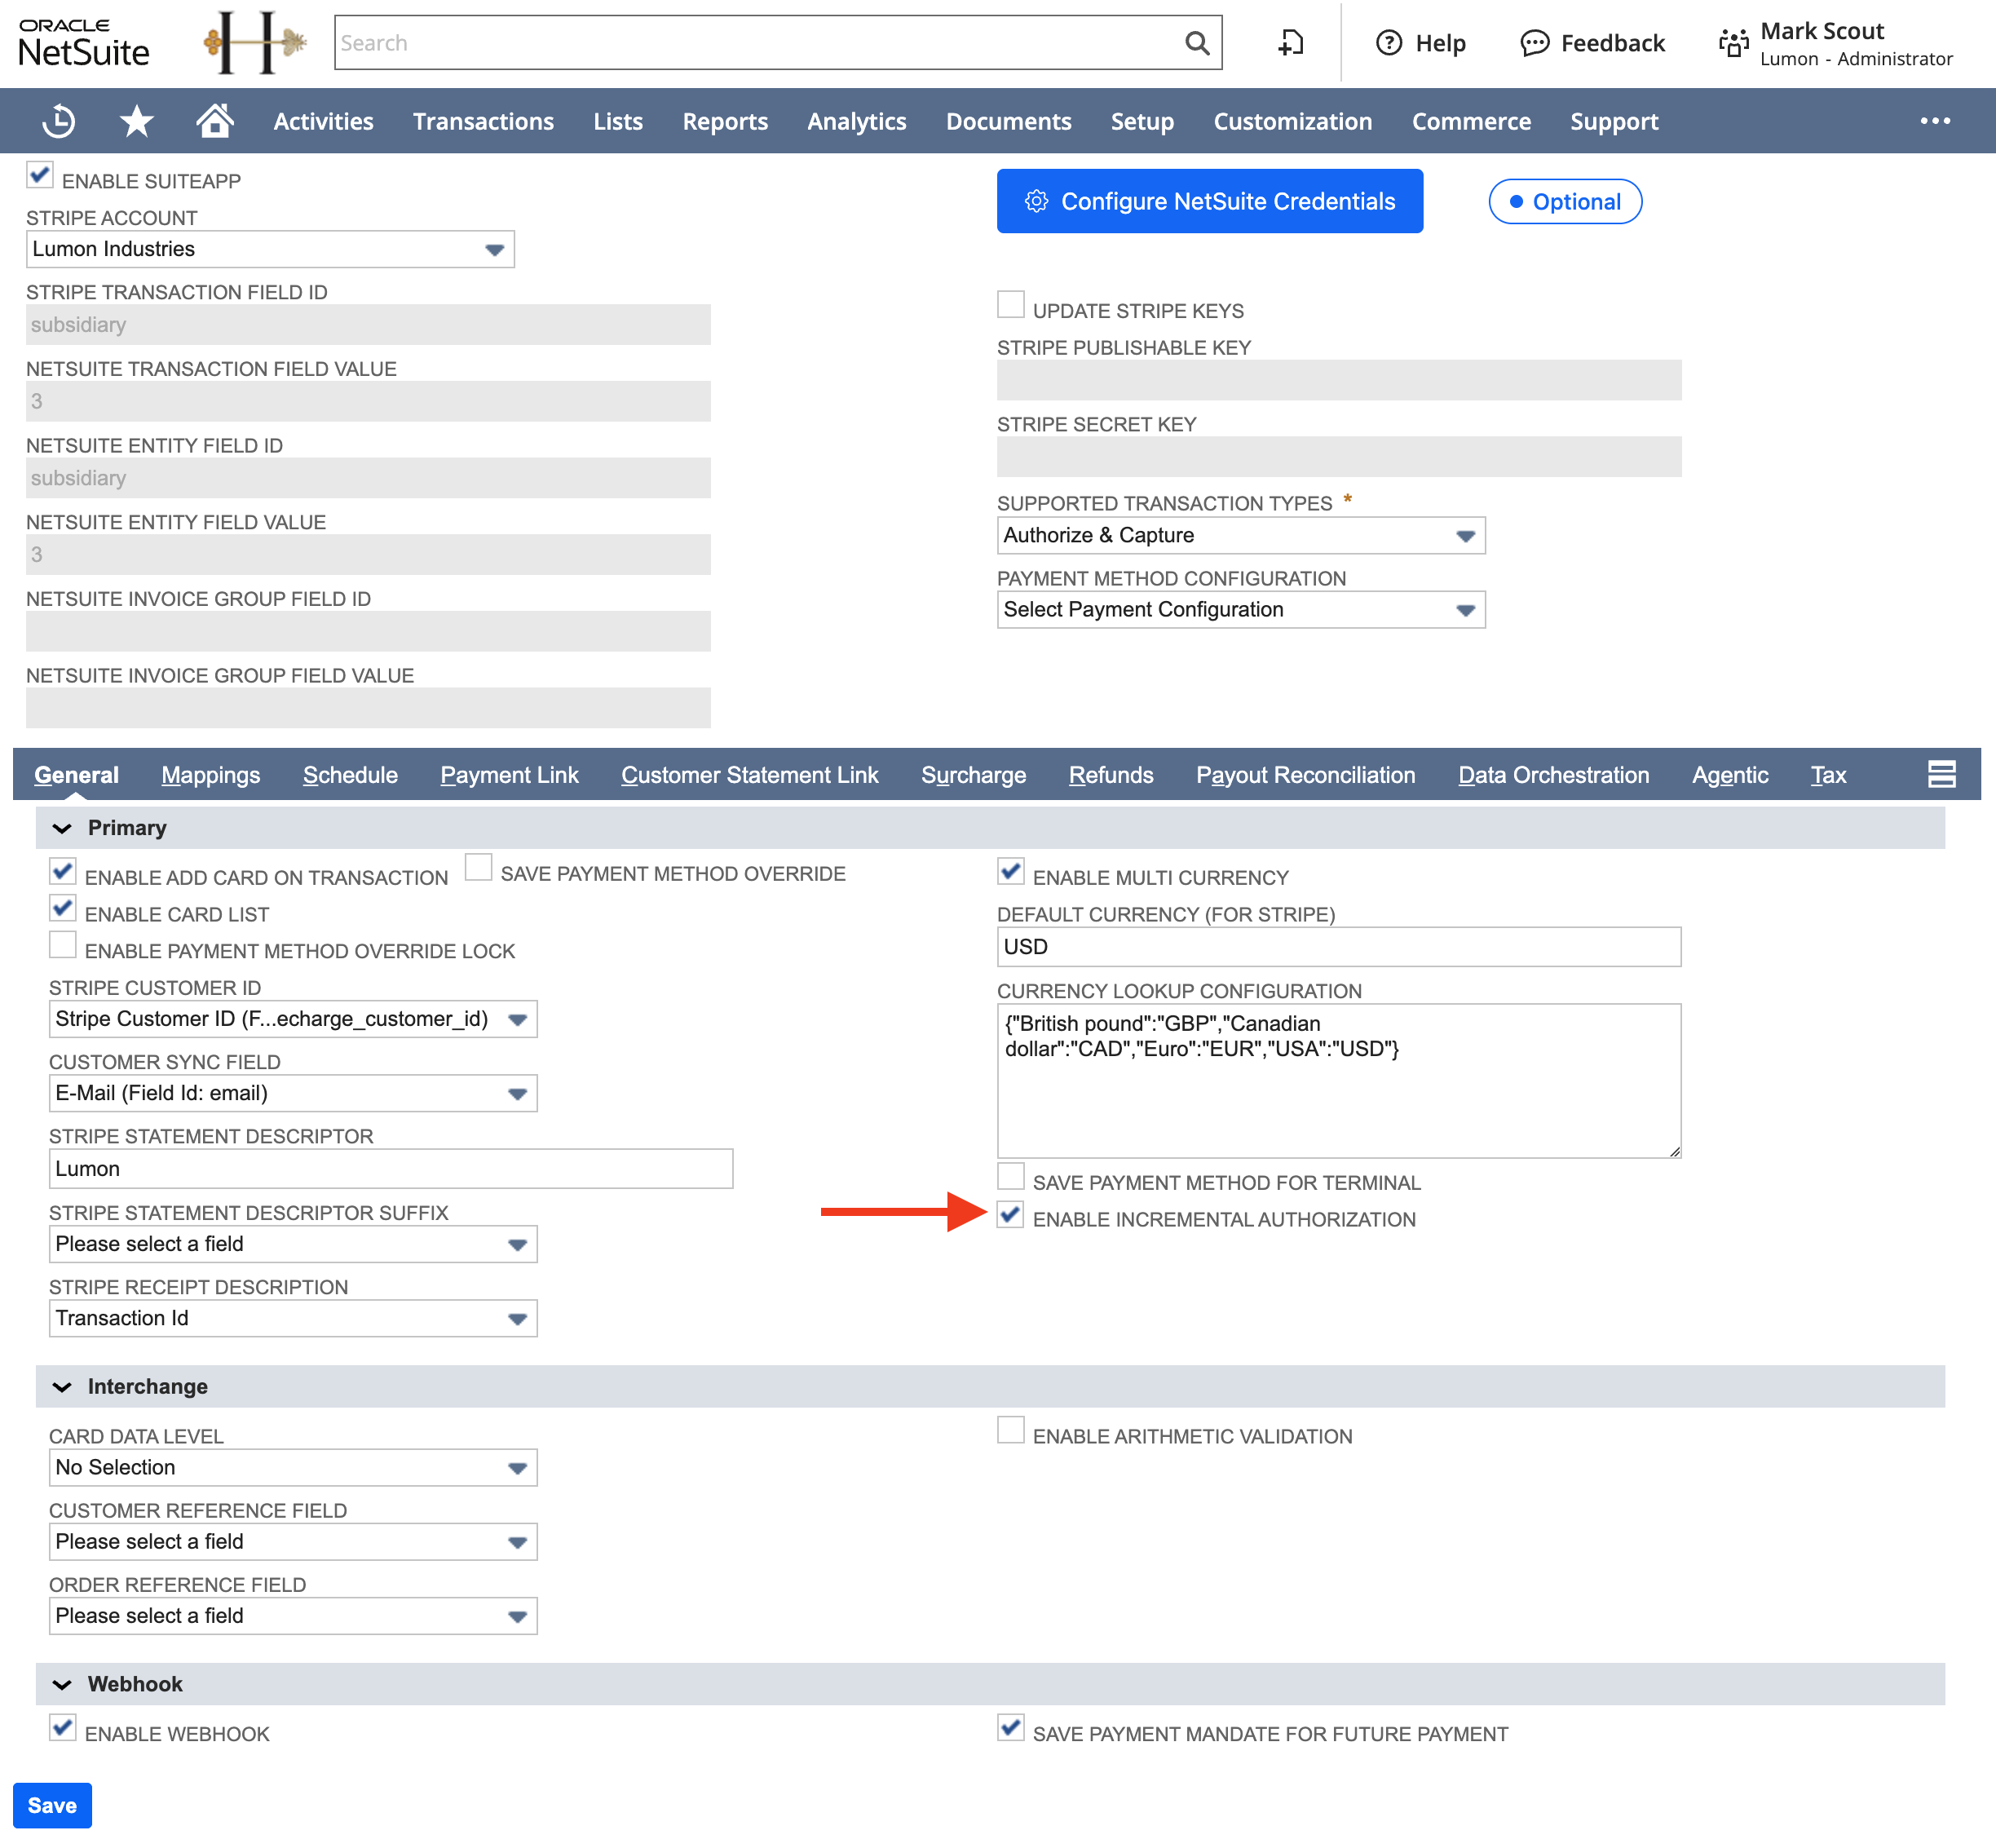1996x1848 pixels.
Task: Open the Setup menu
Action: coord(1142,121)
